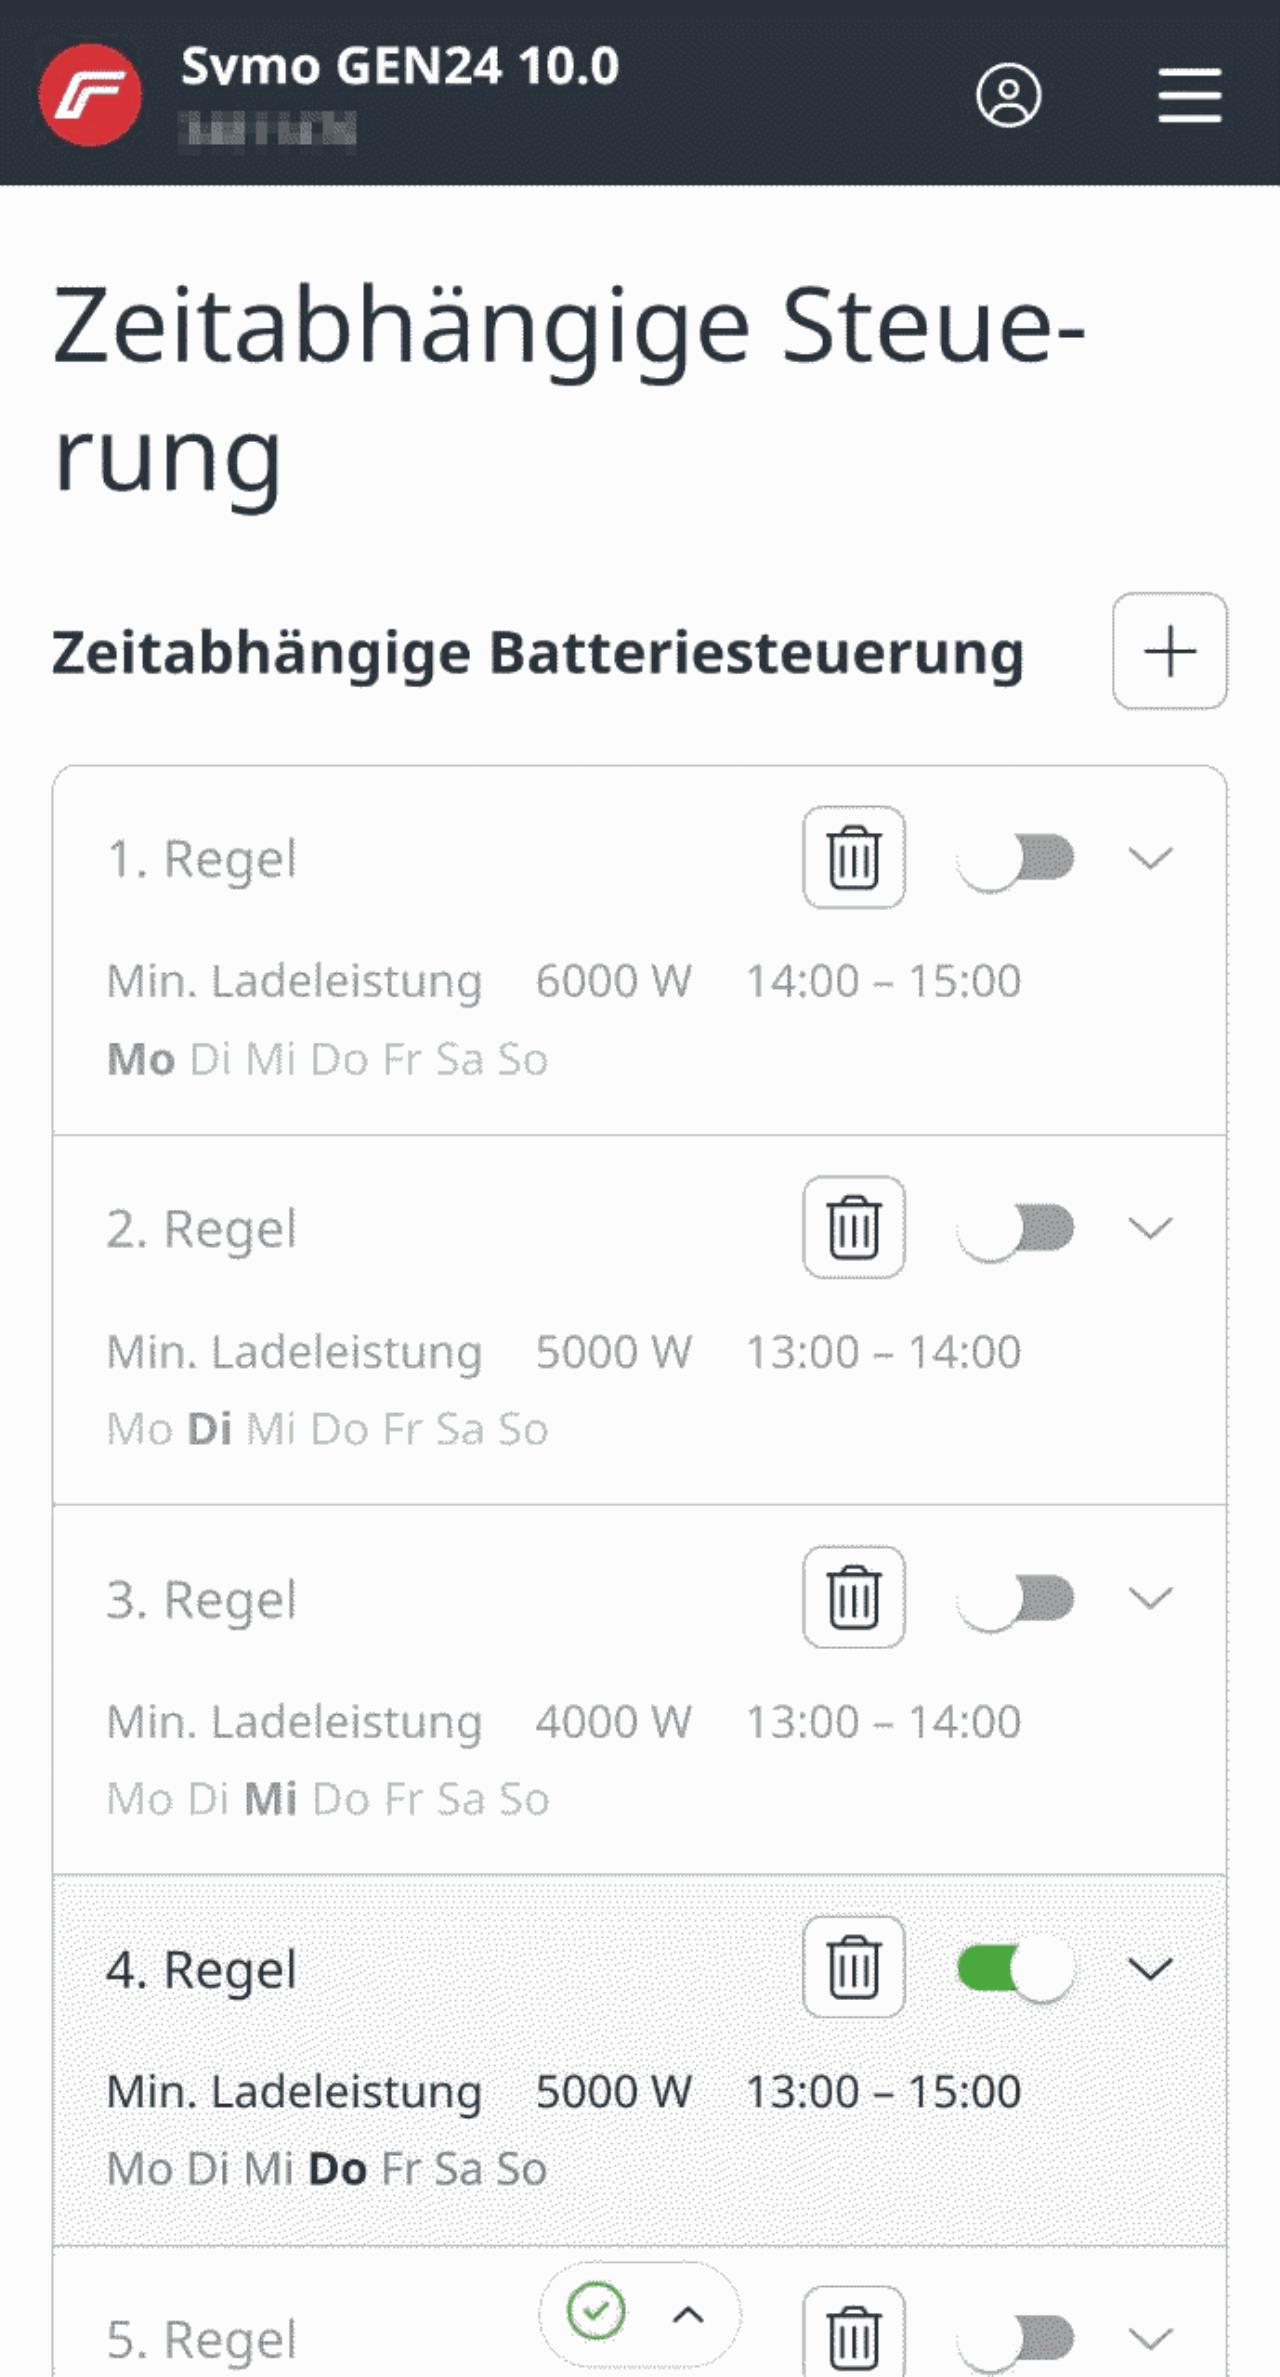Add a new battery control rule
This screenshot has width=1280, height=2377.
(1169, 652)
